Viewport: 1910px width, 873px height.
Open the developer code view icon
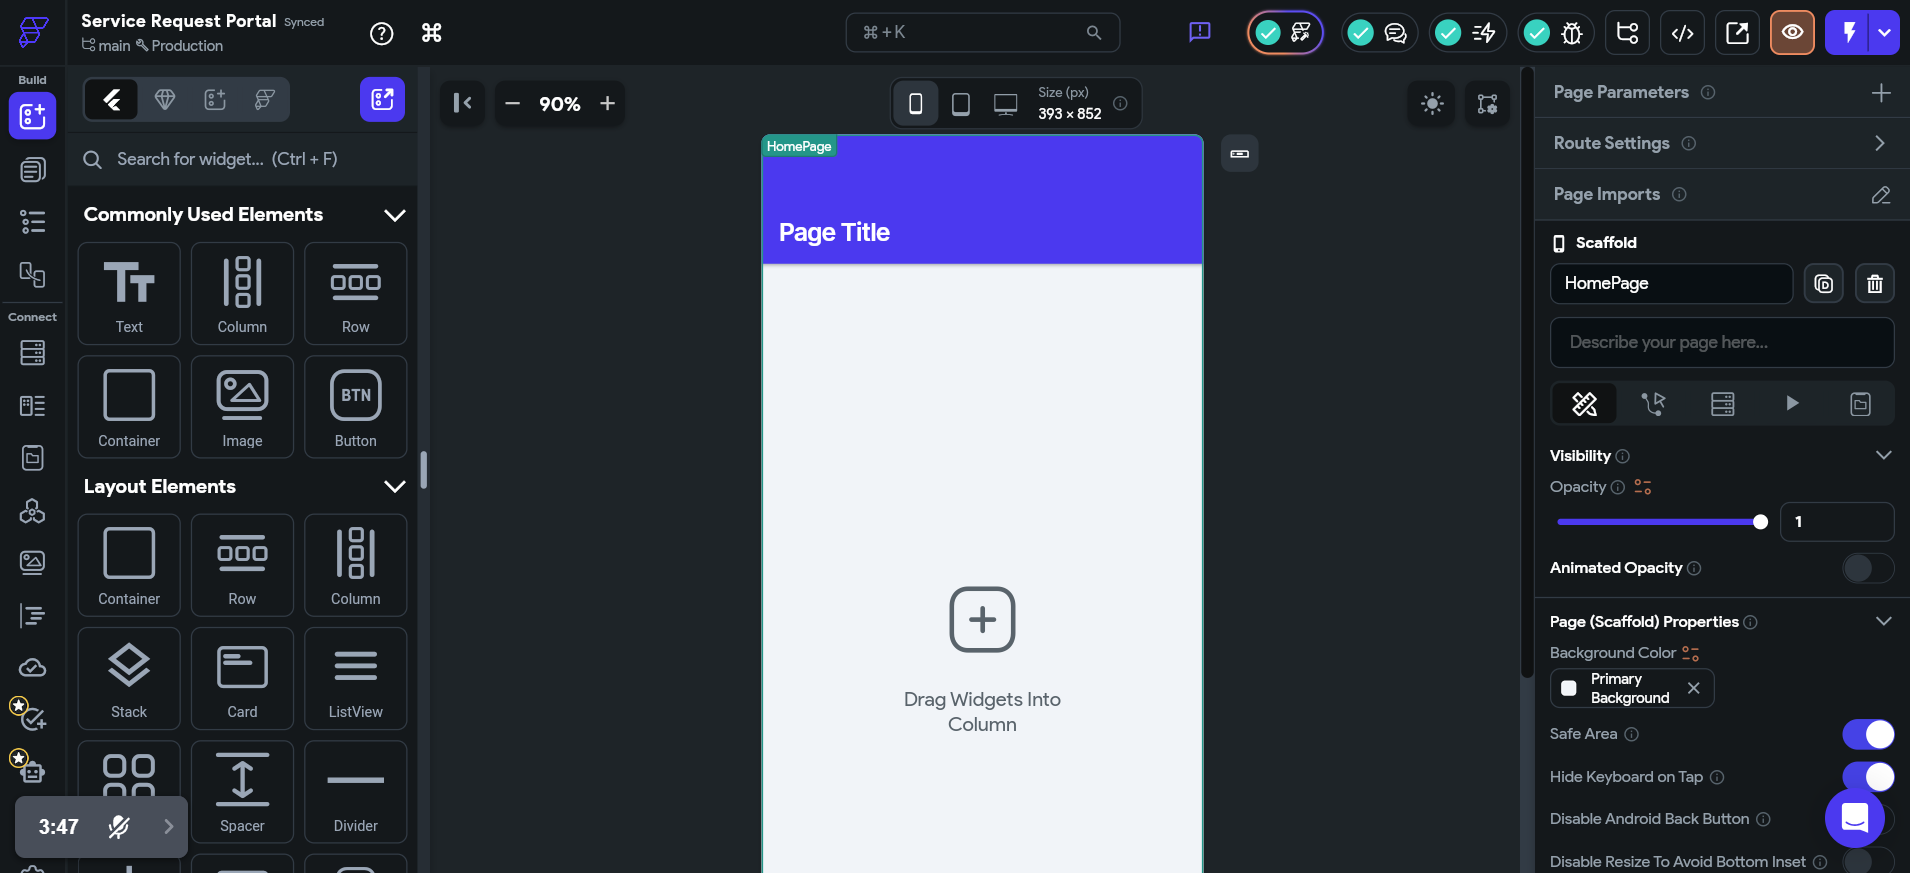(1682, 33)
